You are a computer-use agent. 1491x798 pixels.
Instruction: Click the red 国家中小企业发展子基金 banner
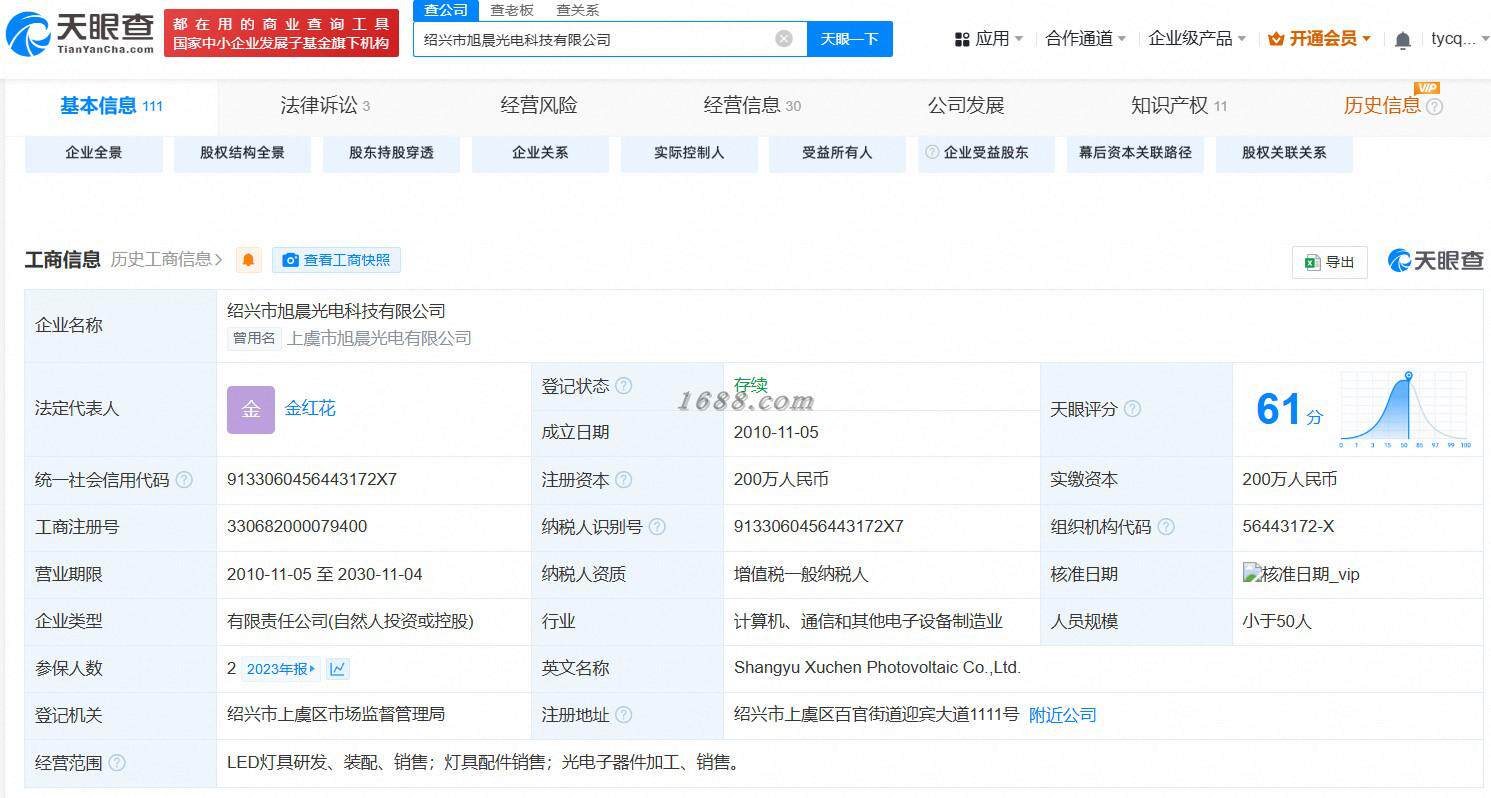coord(281,33)
